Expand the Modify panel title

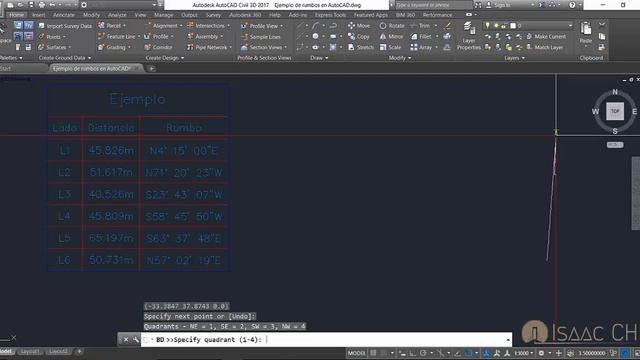[400, 58]
